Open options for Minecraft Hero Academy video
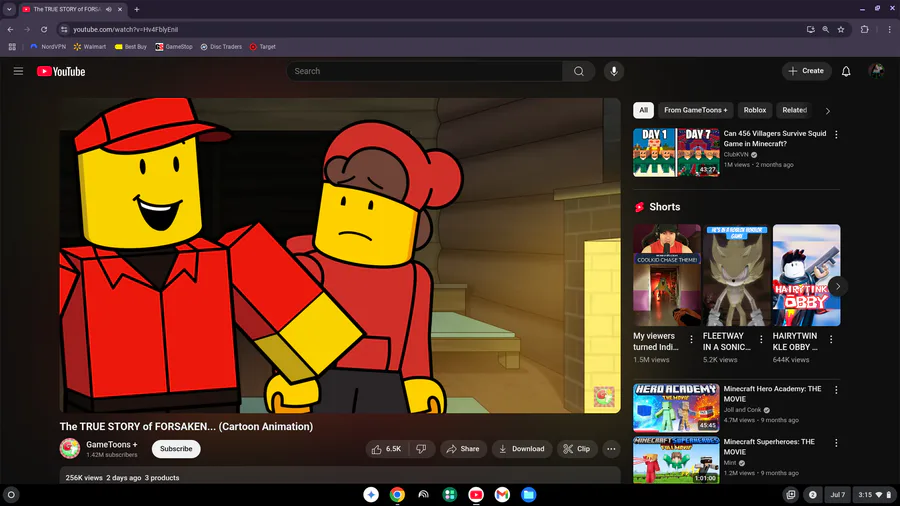The width and height of the screenshot is (900, 506). (836, 390)
